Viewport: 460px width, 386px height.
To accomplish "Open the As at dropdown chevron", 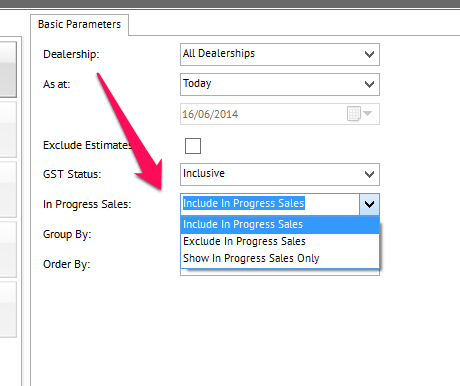I will [369, 84].
